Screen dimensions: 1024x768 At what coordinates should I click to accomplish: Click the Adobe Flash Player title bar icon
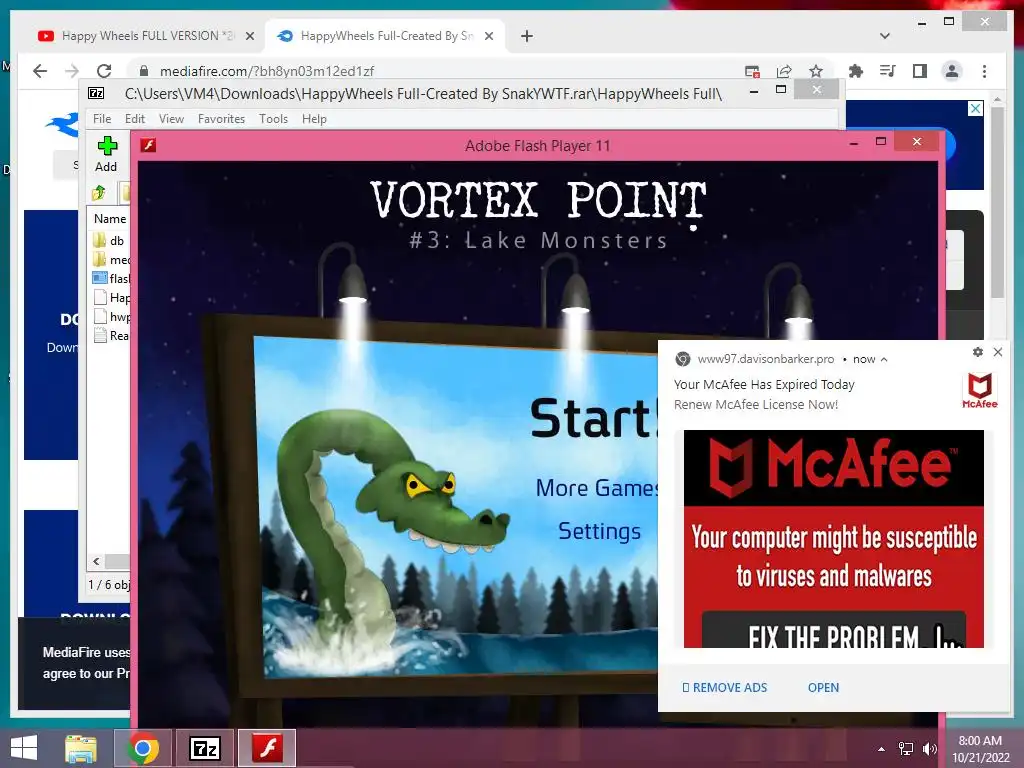149,145
